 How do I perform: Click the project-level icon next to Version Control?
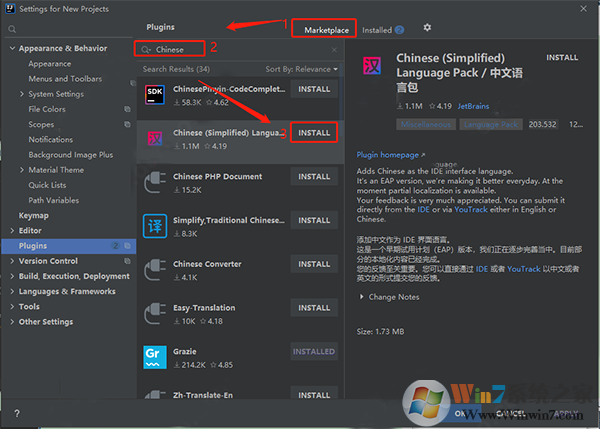pyautogui.click(x=127, y=261)
